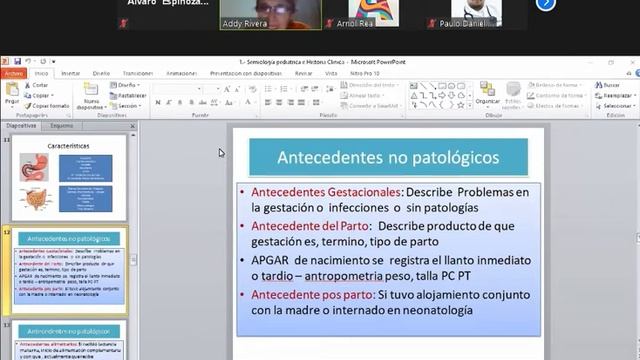The width and height of the screenshot is (640, 360).
Task: Click the Buscar find button
Action: click(x=607, y=85)
